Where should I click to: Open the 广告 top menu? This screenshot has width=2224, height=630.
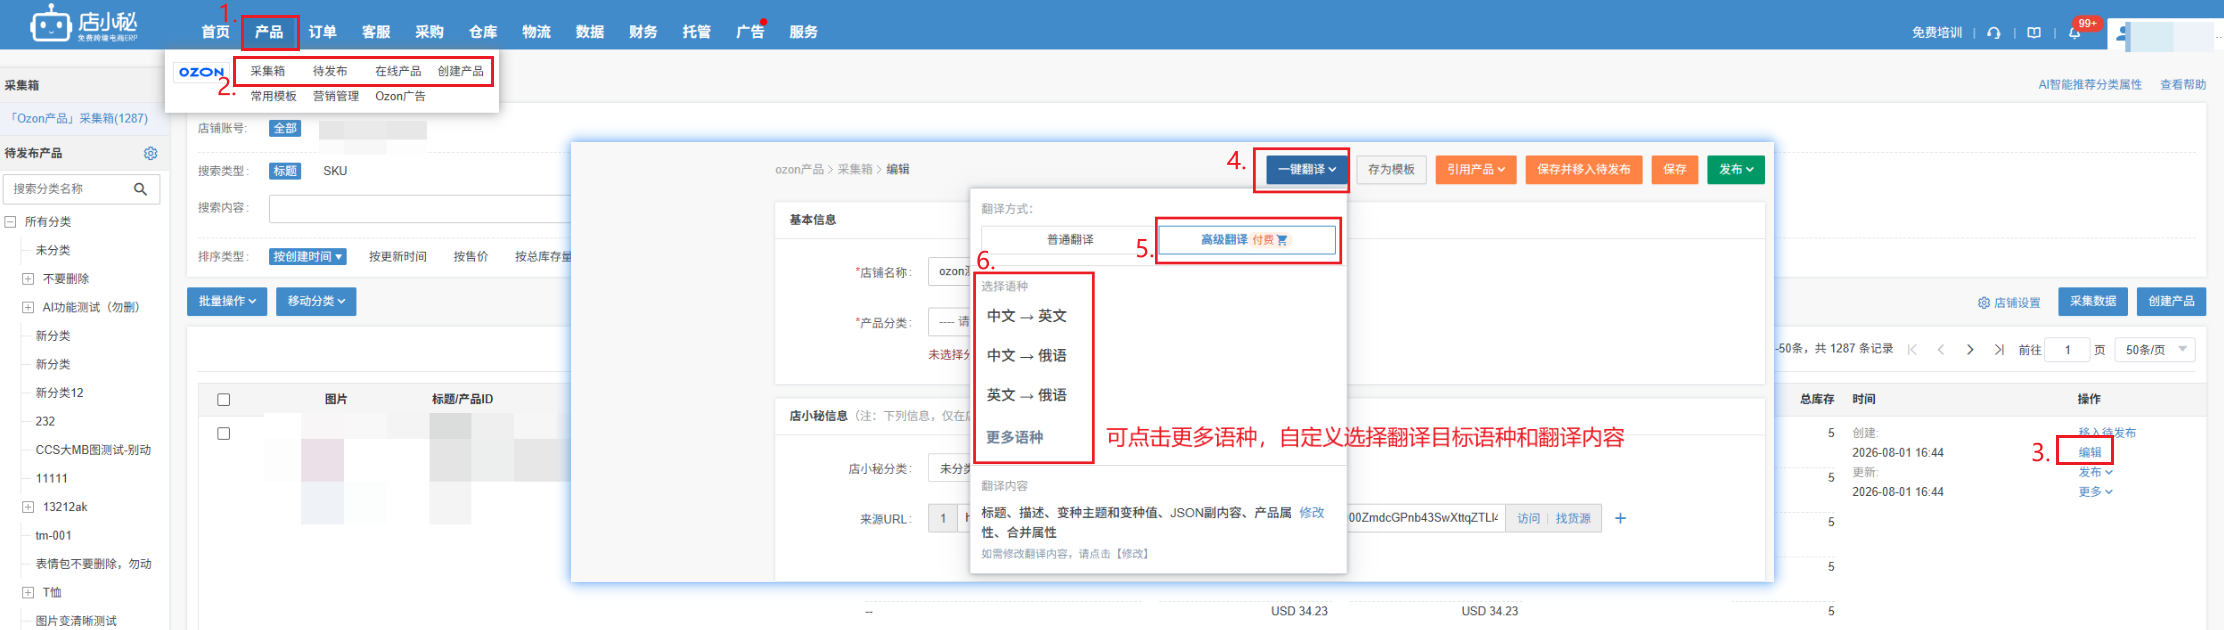[750, 32]
